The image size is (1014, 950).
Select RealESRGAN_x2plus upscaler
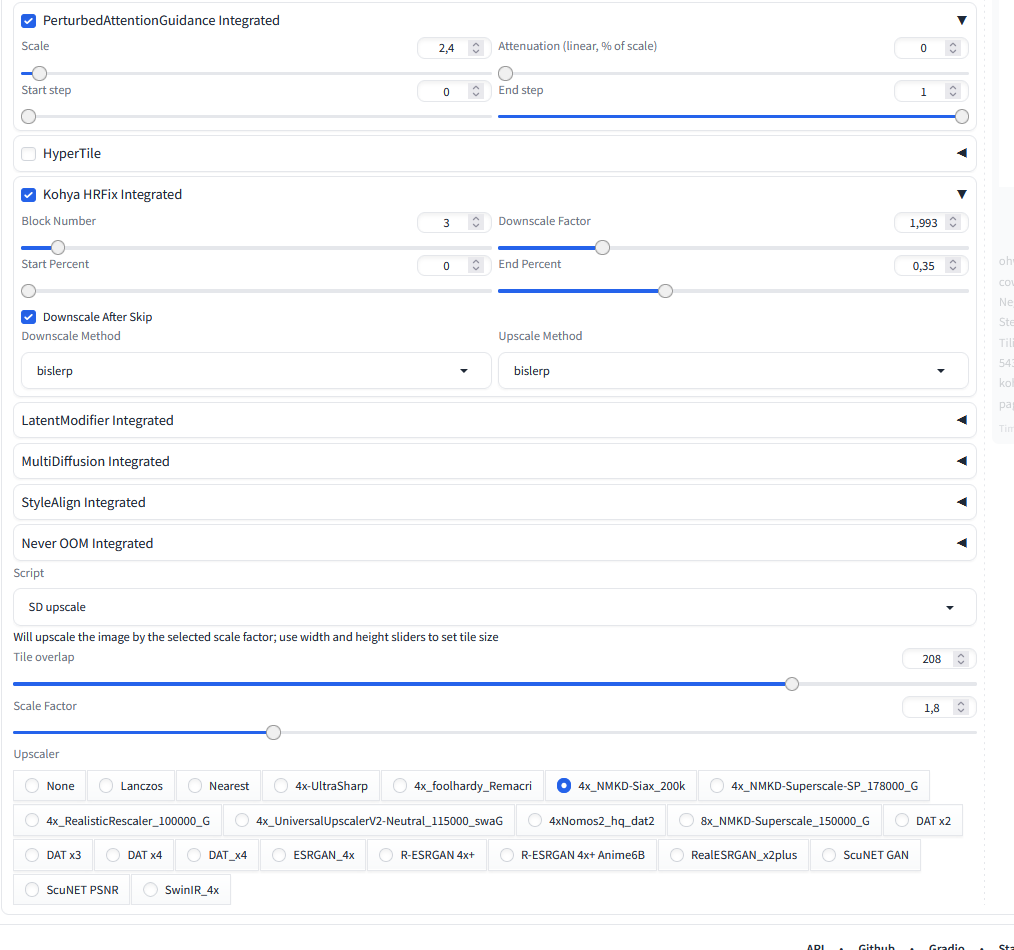point(733,855)
